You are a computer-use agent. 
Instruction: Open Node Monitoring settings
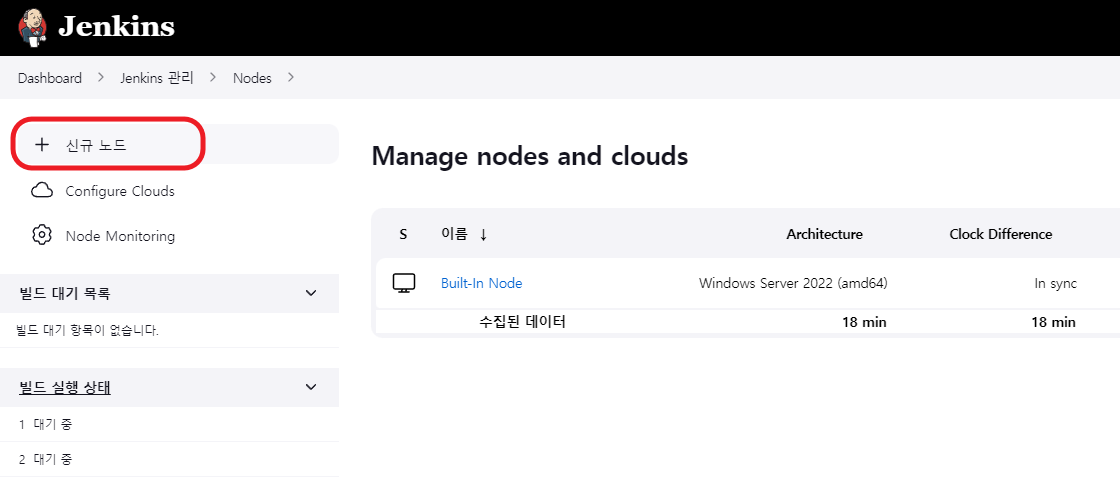[120, 236]
